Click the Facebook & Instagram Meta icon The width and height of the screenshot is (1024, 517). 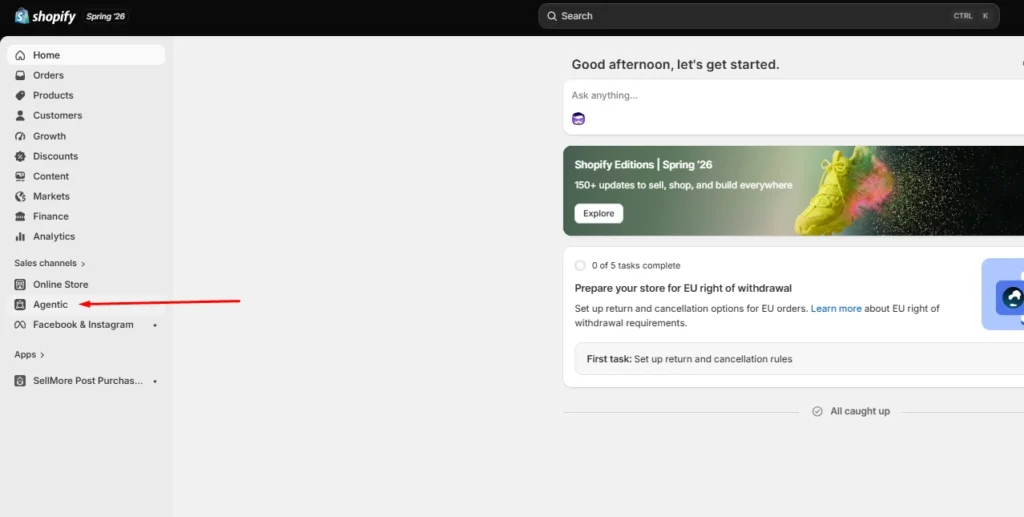pos(20,324)
